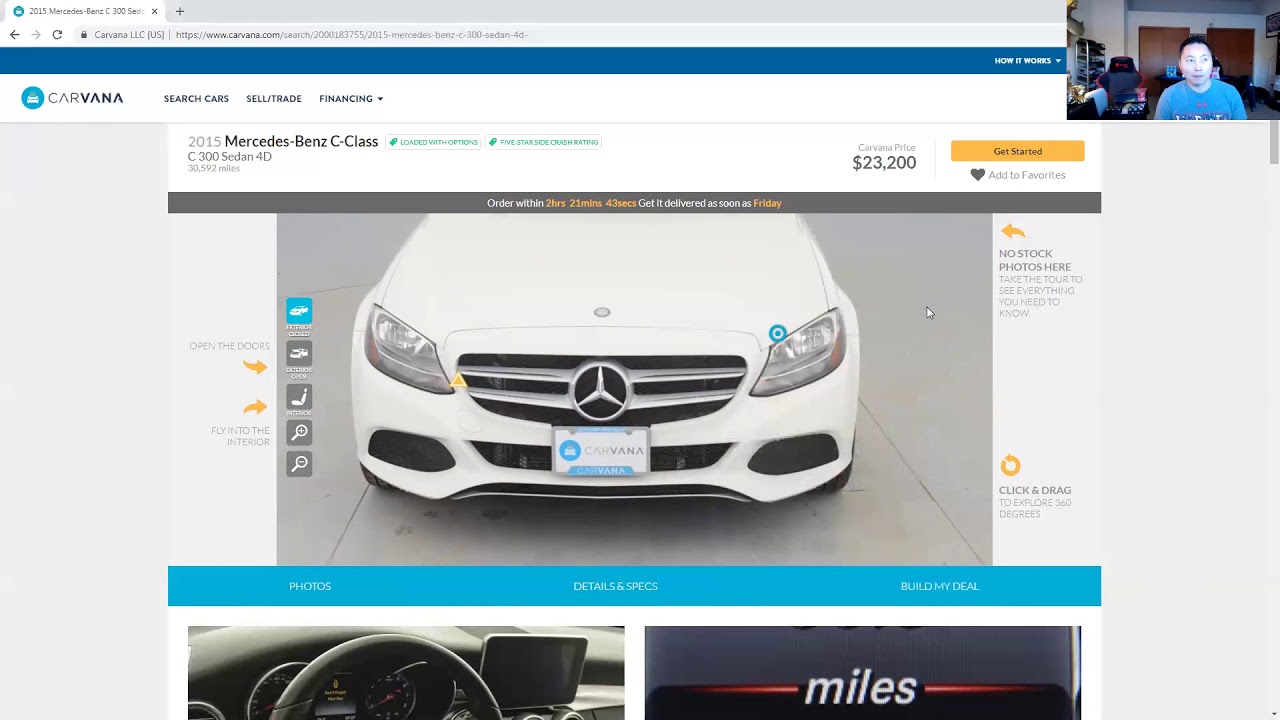Viewport: 1280px width, 720px height.
Task: Click the $23,200 Carvana price text
Action: 884,163
